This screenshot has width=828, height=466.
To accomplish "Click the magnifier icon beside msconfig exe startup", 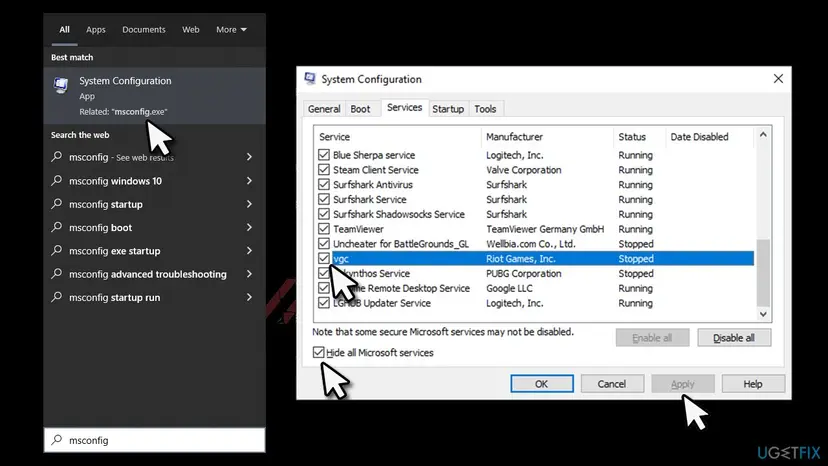I will click(x=57, y=250).
